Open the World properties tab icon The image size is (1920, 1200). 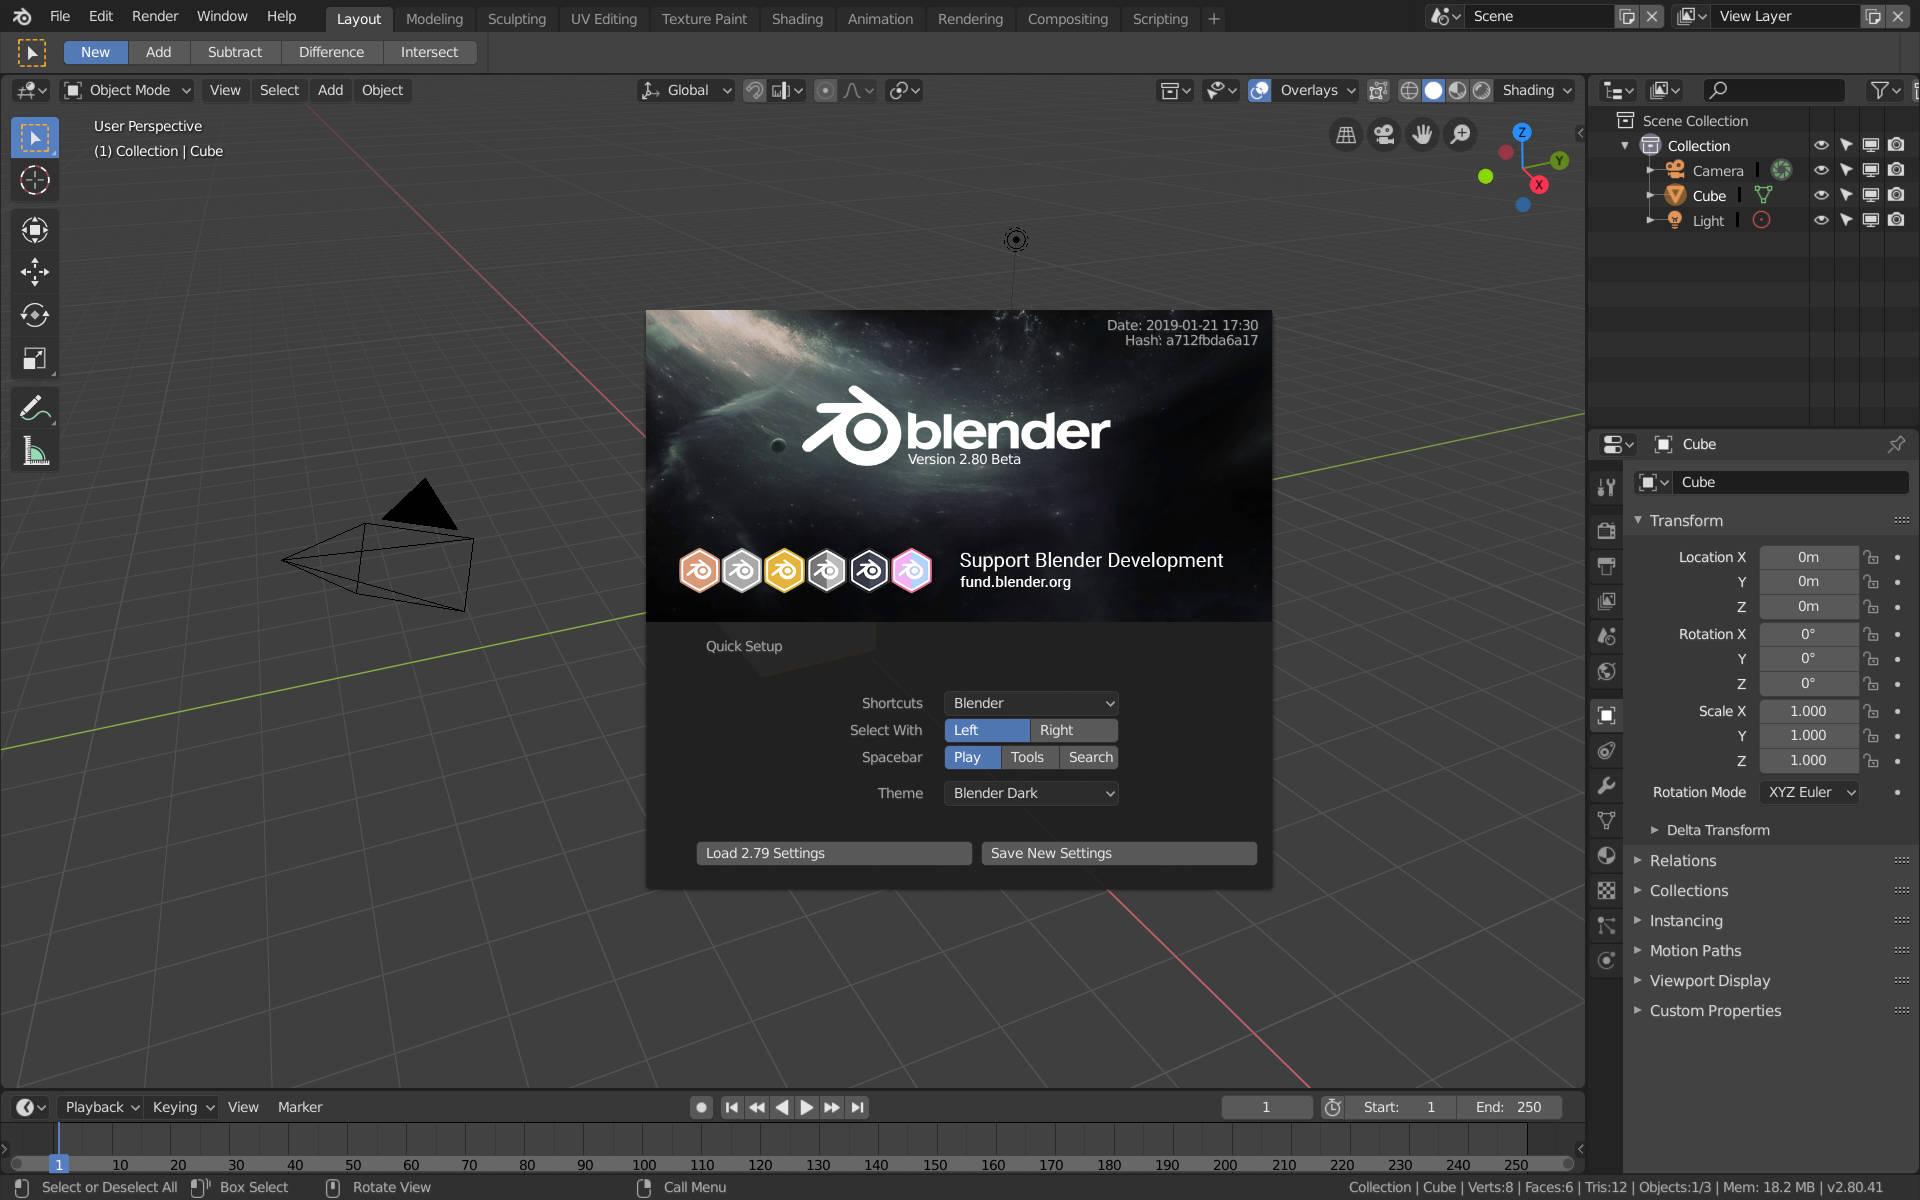(1606, 671)
